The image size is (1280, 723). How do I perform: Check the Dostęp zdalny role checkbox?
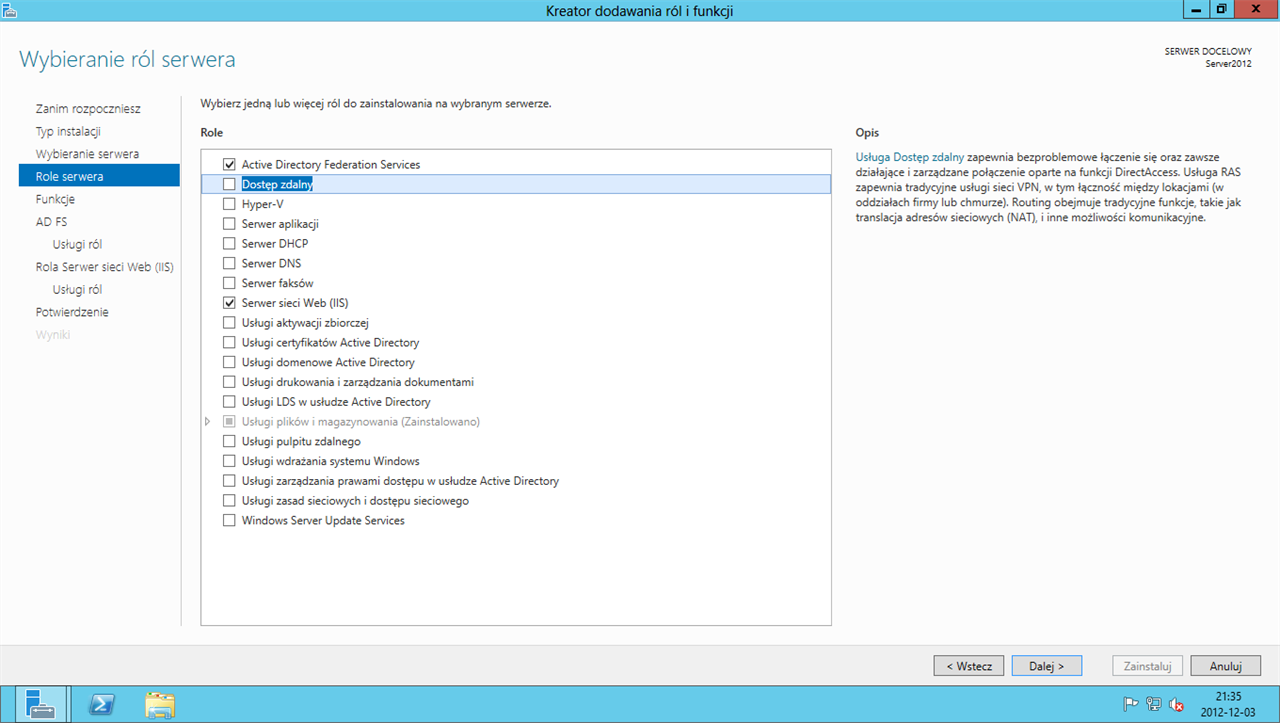(x=229, y=184)
